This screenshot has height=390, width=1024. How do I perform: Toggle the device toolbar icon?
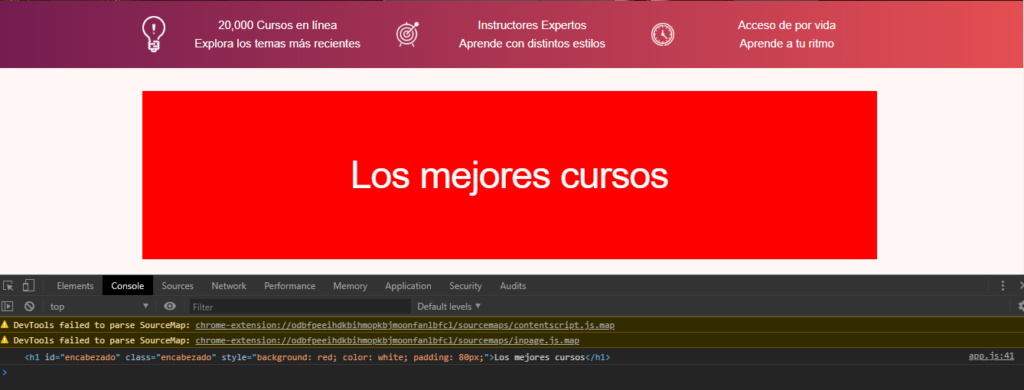(x=28, y=285)
